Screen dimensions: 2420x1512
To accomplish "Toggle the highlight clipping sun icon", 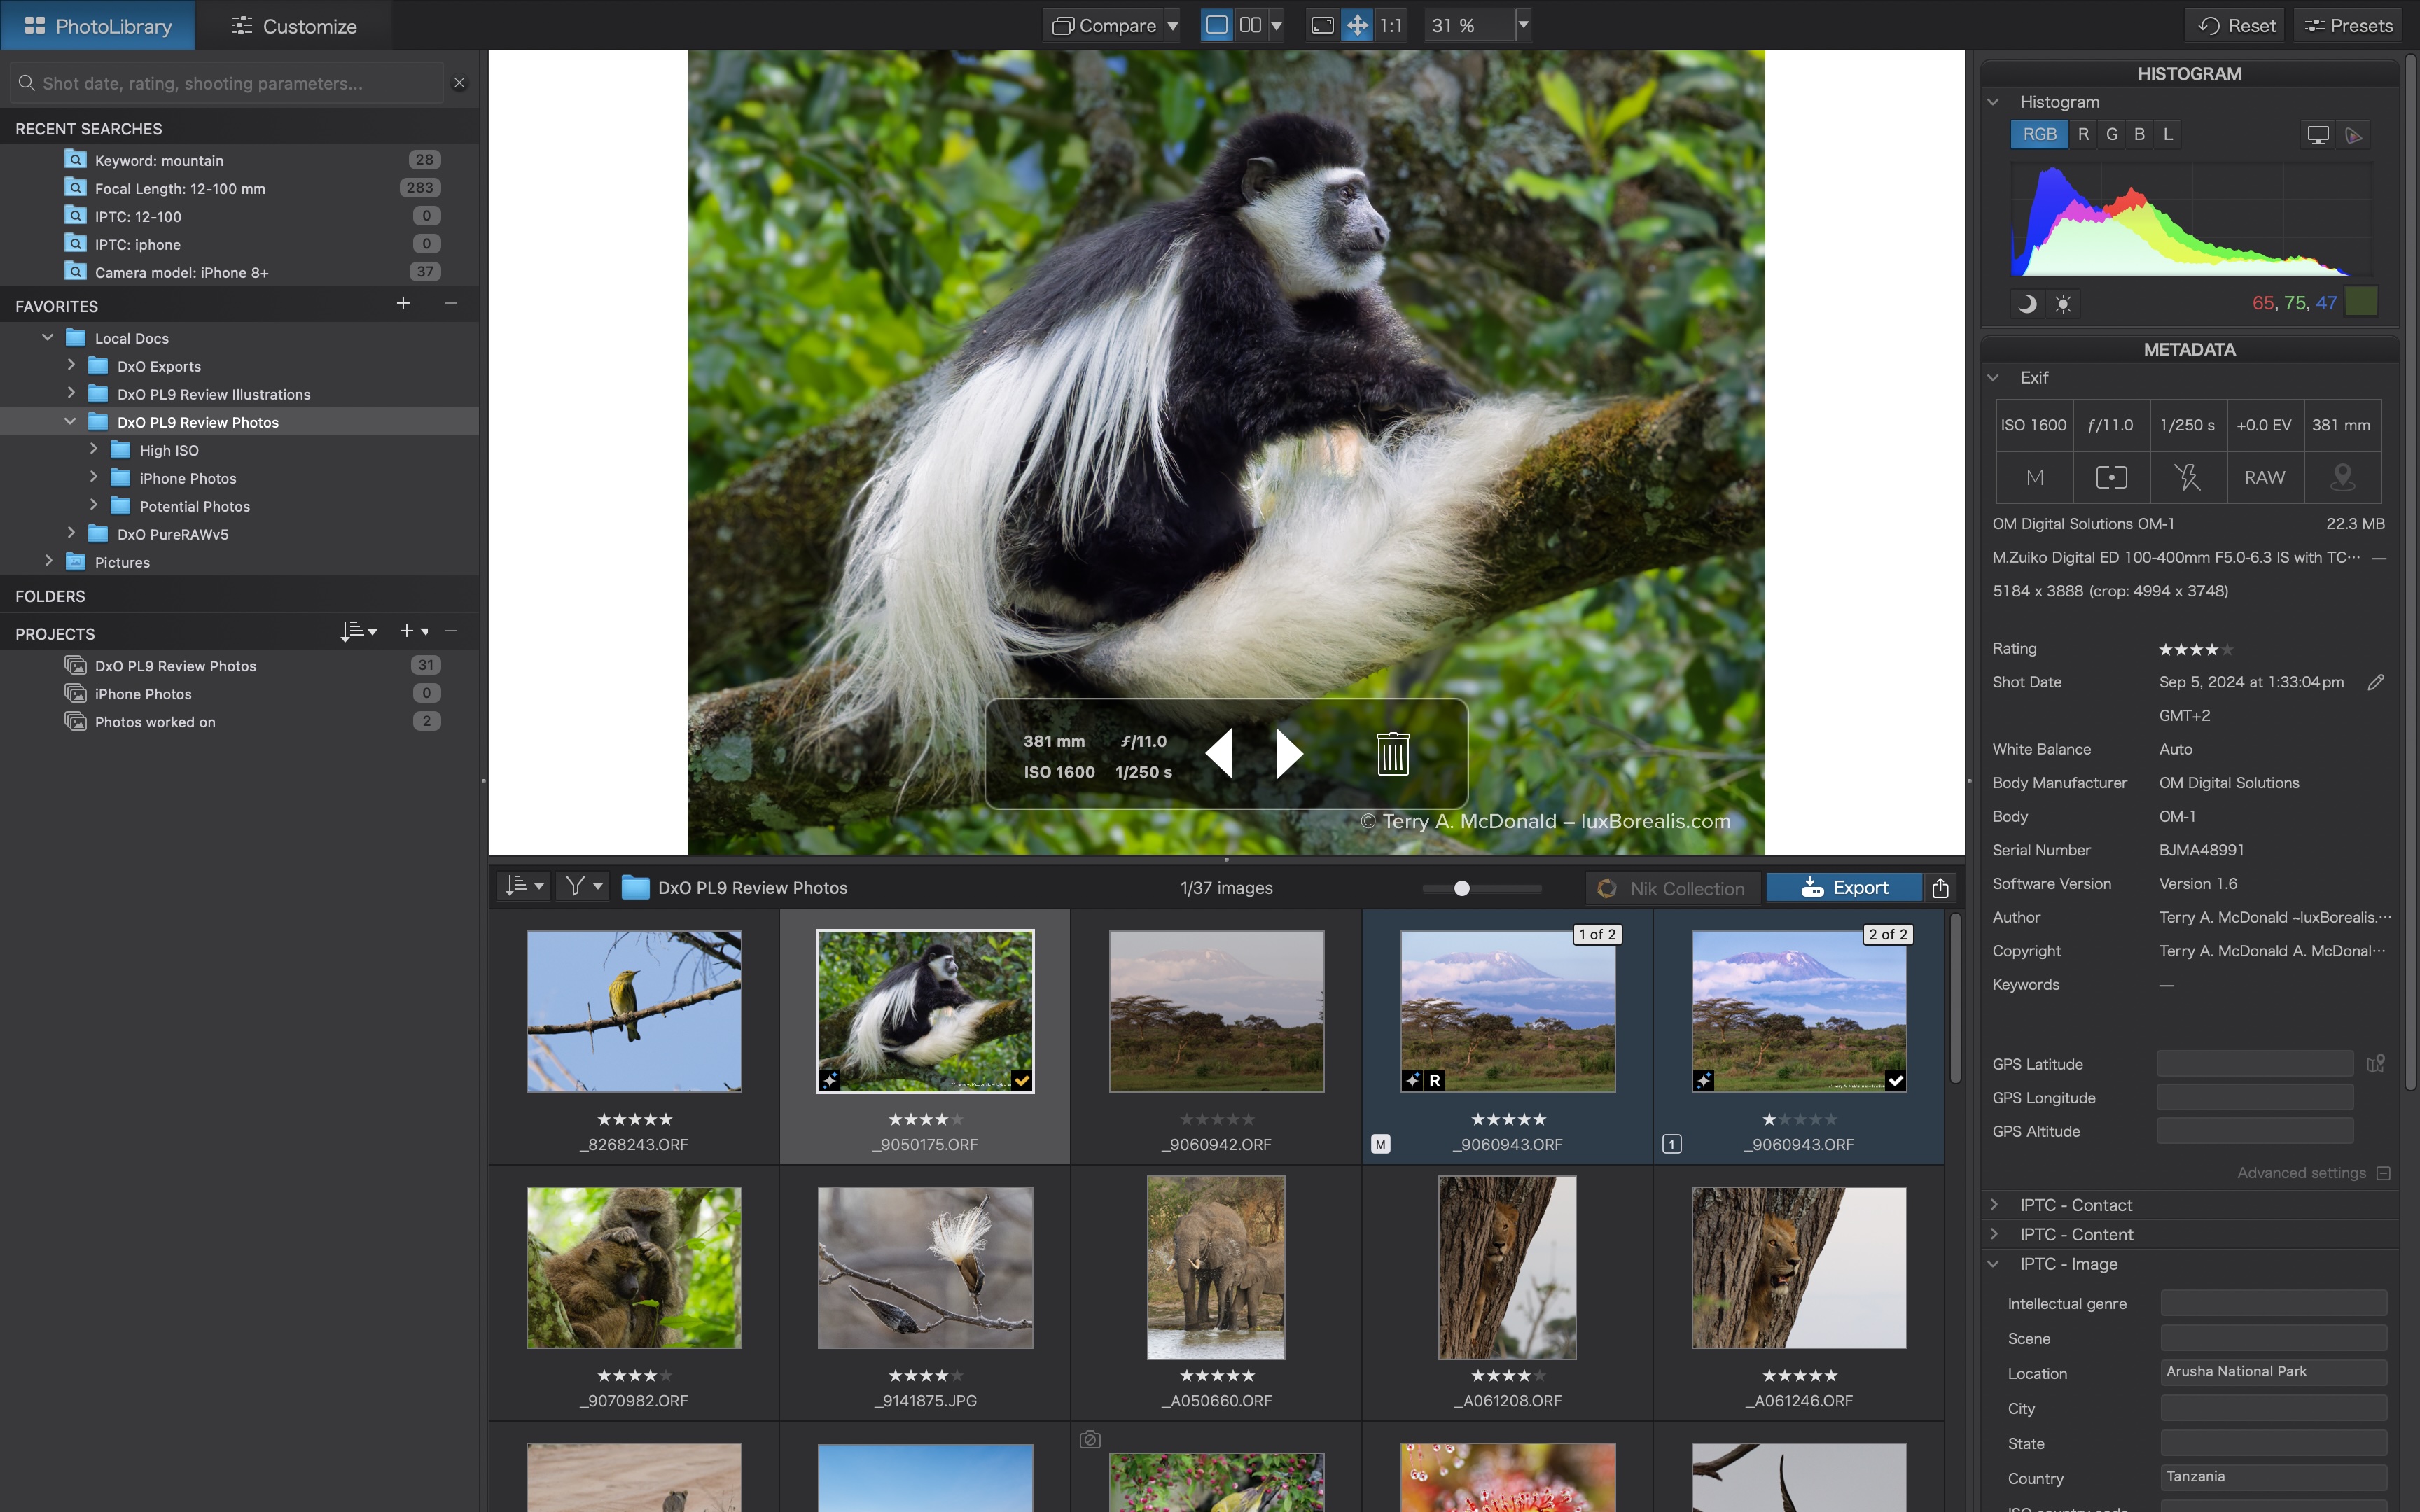I will click(2063, 304).
